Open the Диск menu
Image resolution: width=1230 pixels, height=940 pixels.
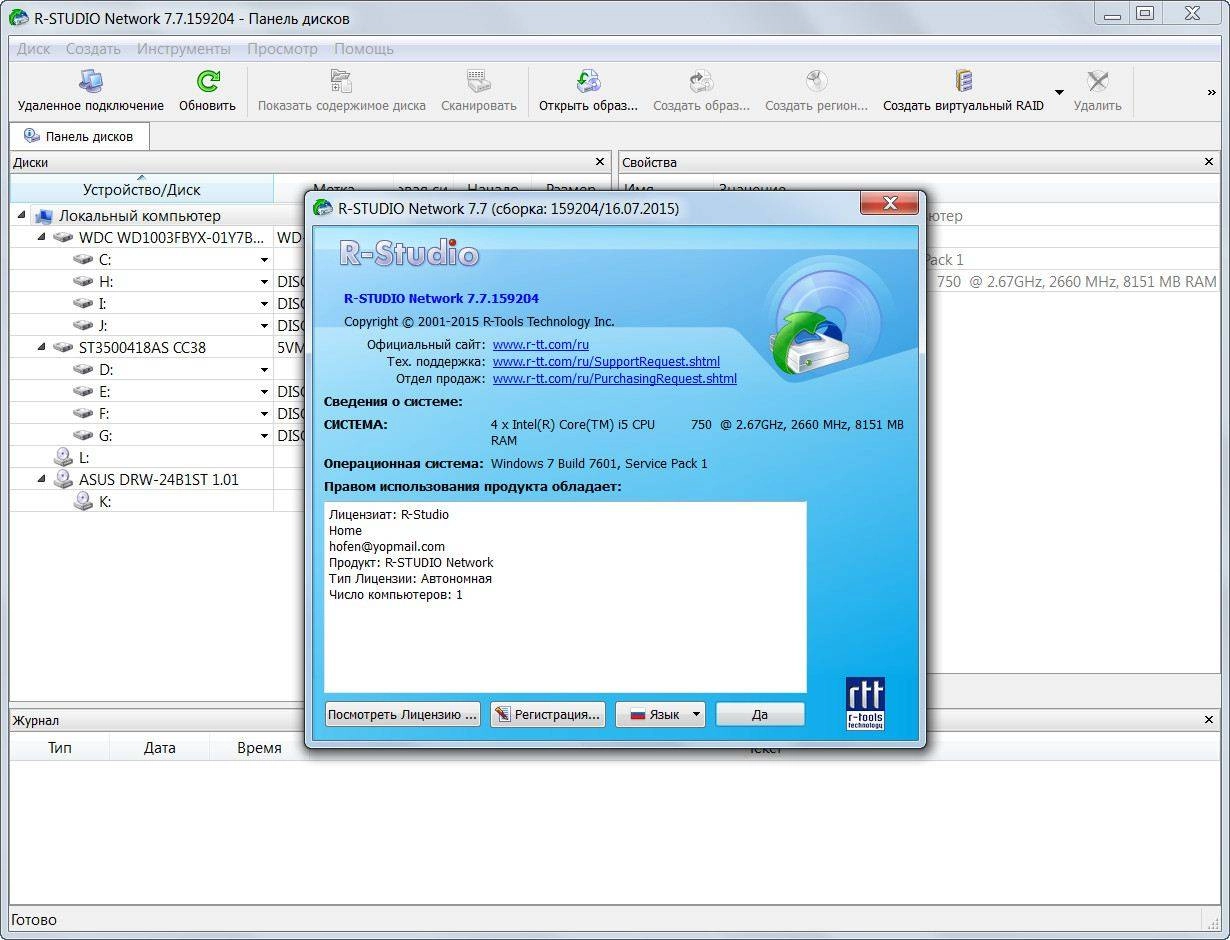(33, 48)
